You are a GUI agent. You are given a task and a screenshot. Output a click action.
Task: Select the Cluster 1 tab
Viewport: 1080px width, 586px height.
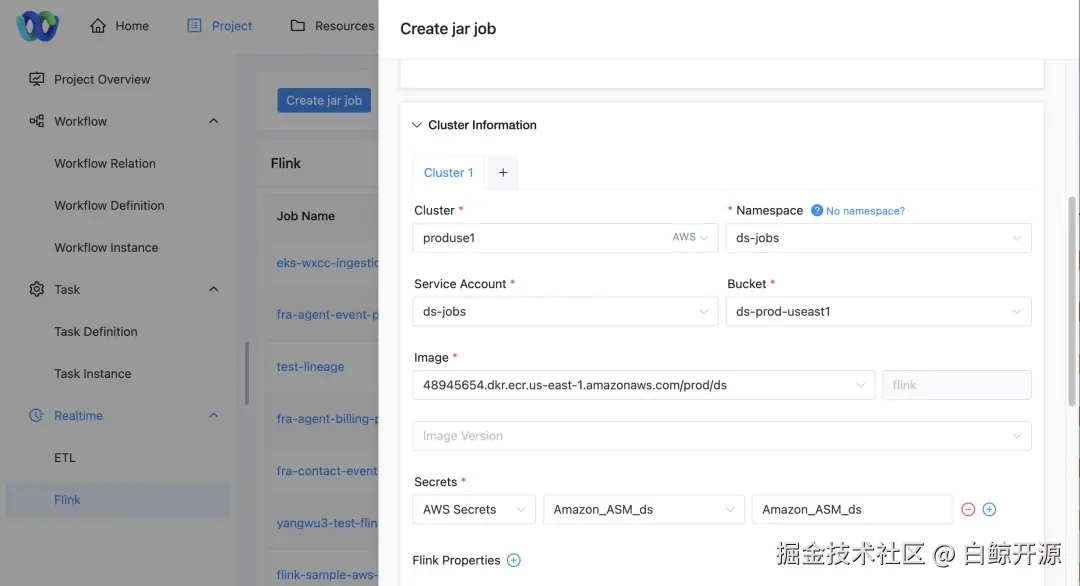coord(448,172)
